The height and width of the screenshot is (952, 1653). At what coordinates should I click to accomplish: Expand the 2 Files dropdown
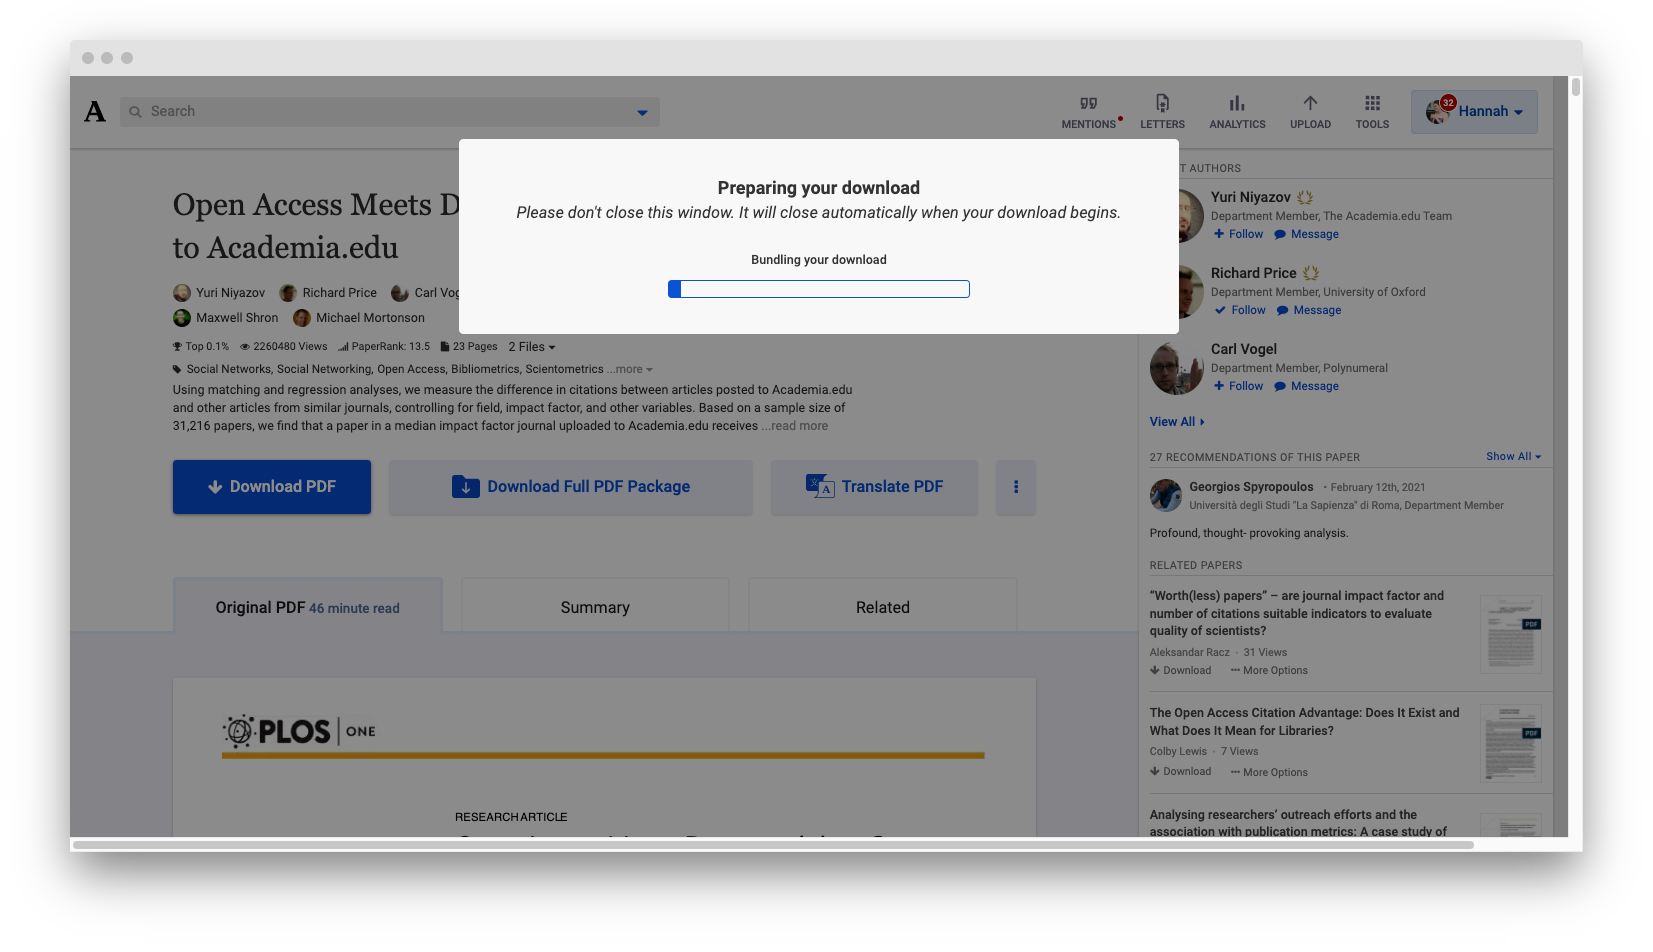[532, 347]
